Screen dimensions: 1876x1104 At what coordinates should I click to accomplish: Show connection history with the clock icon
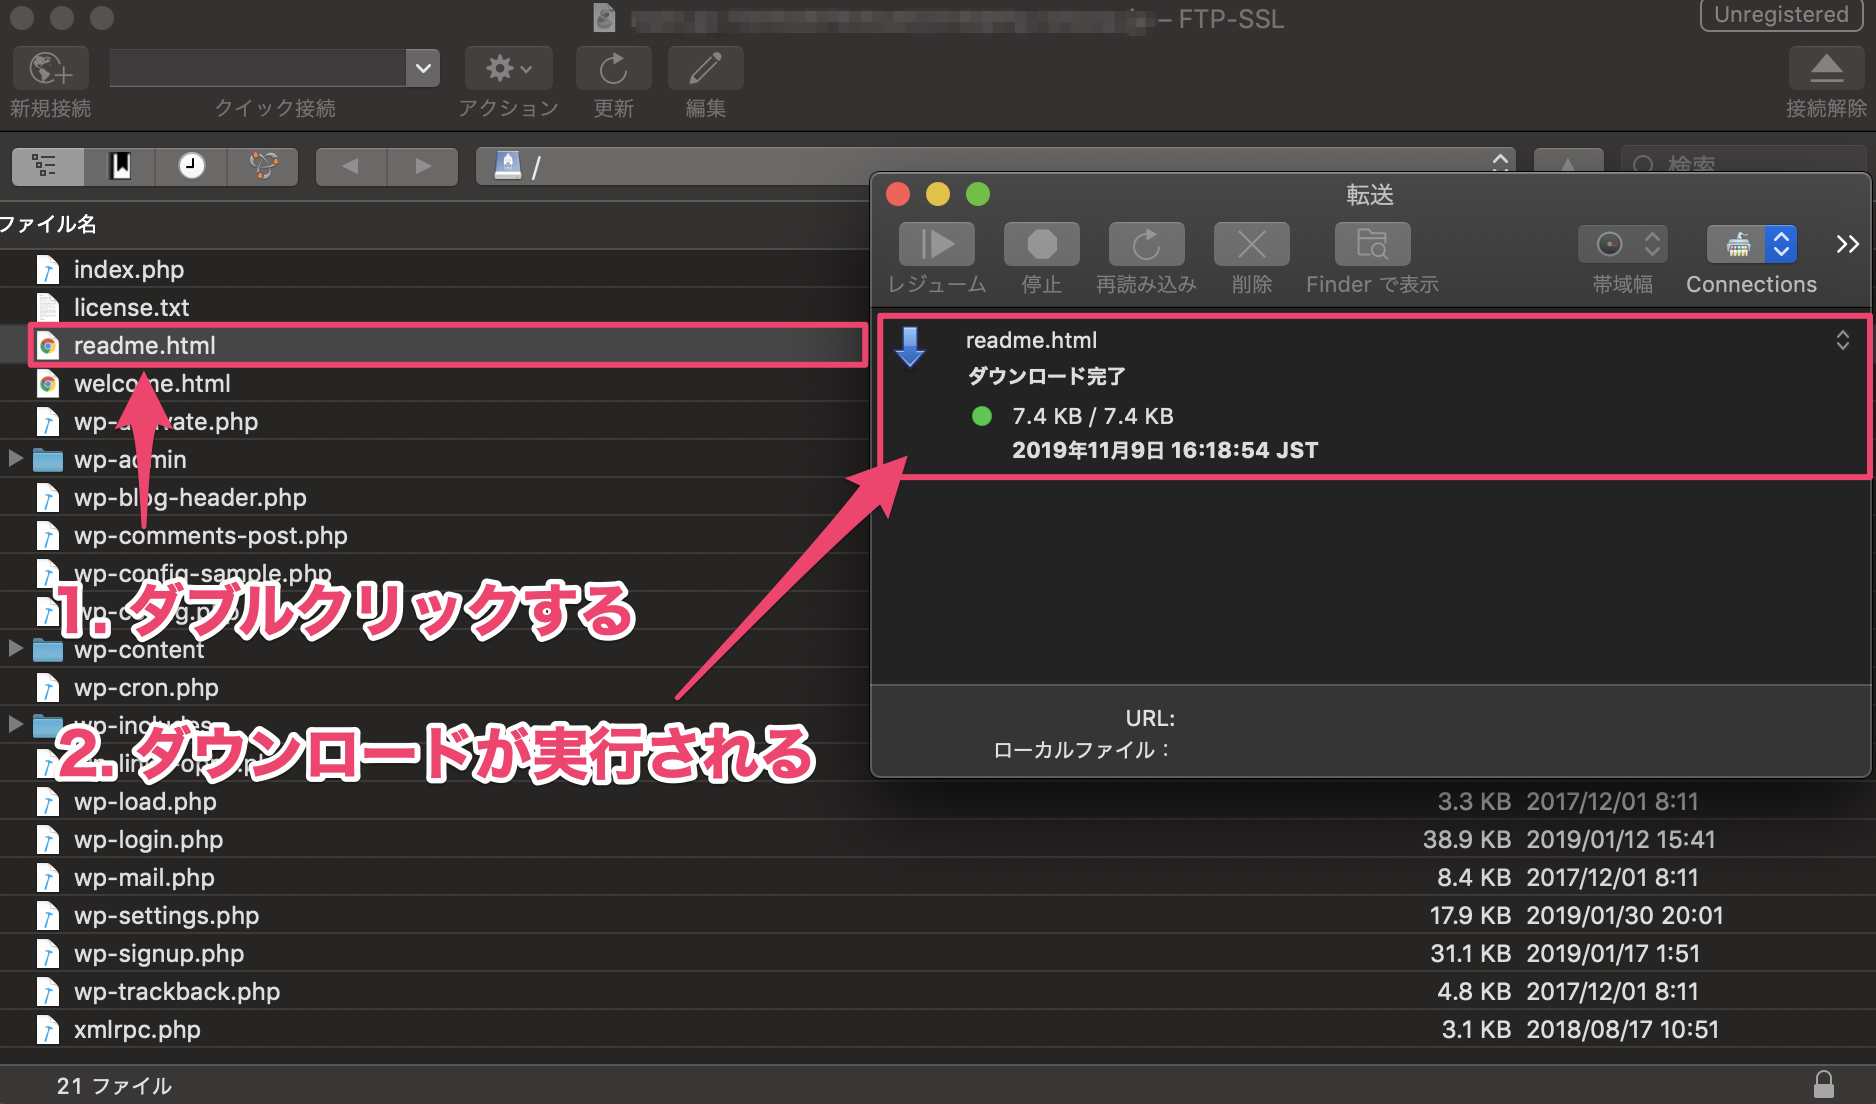point(191,166)
